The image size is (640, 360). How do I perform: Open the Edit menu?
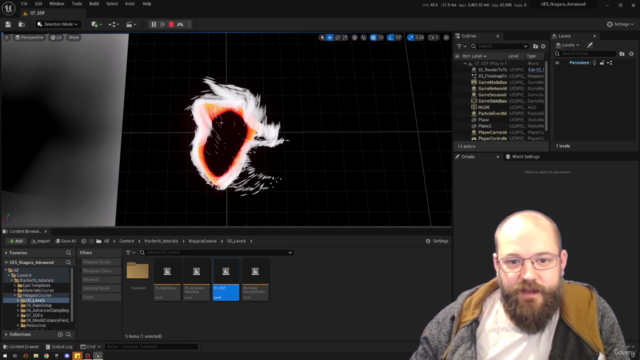38,4
